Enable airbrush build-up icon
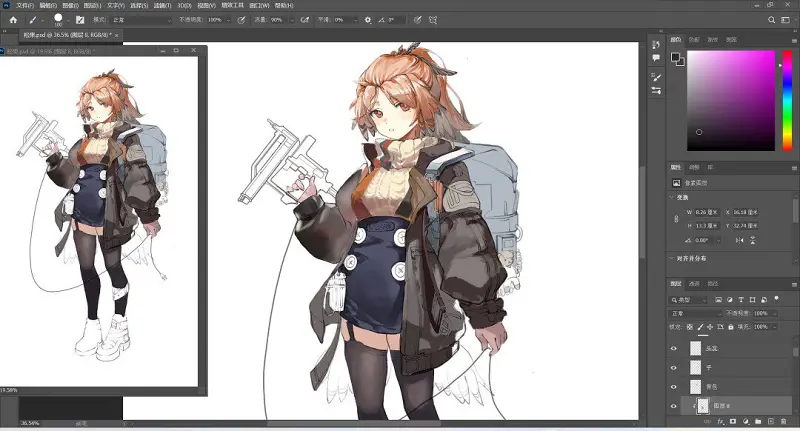Viewport: 800px width, 431px height. tap(305, 20)
